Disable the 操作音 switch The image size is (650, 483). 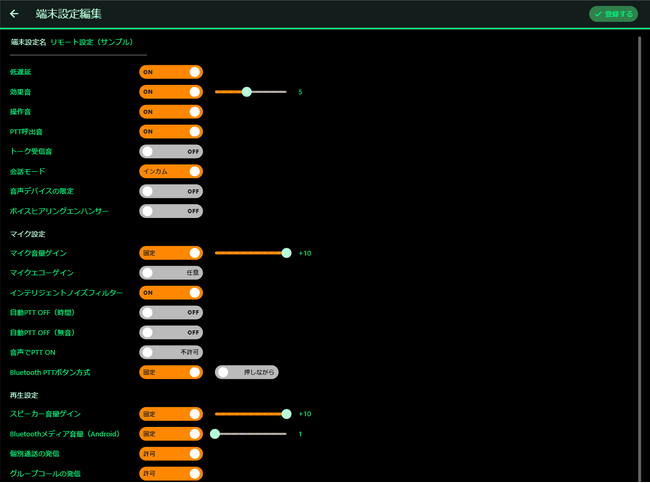(171, 112)
